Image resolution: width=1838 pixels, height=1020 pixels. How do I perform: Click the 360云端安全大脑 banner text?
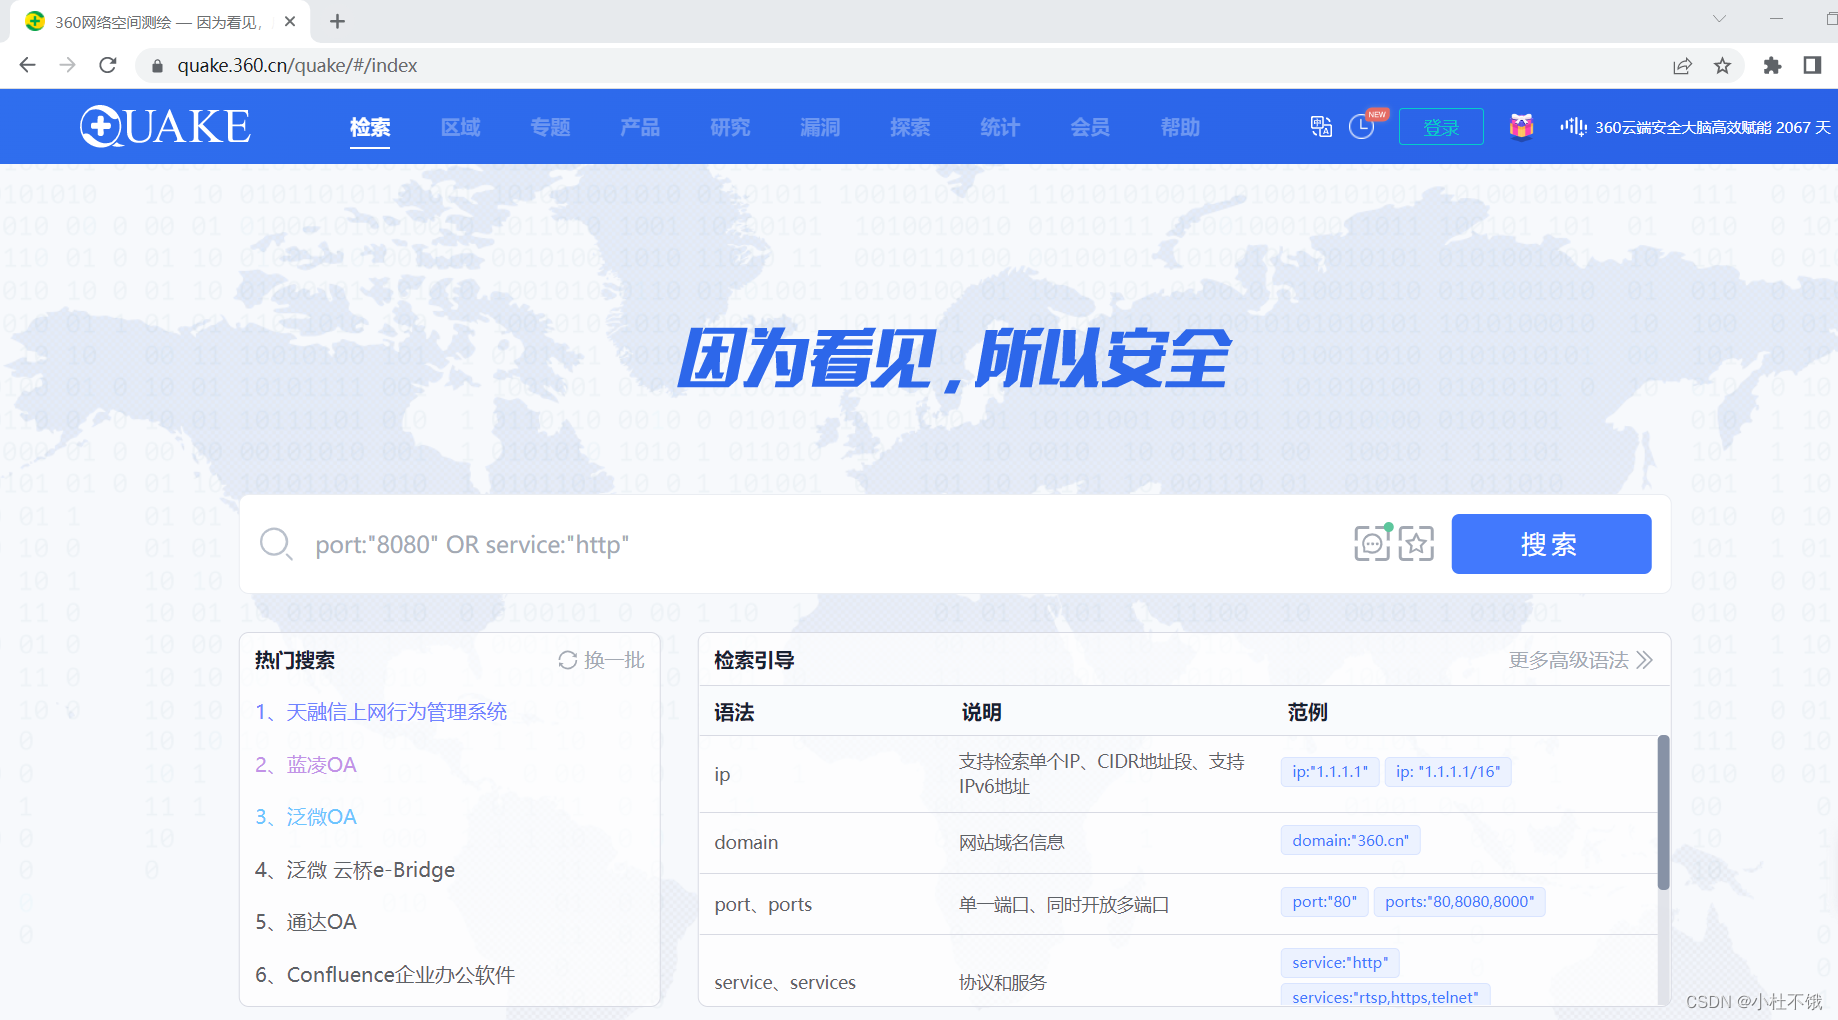point(1712,127)
